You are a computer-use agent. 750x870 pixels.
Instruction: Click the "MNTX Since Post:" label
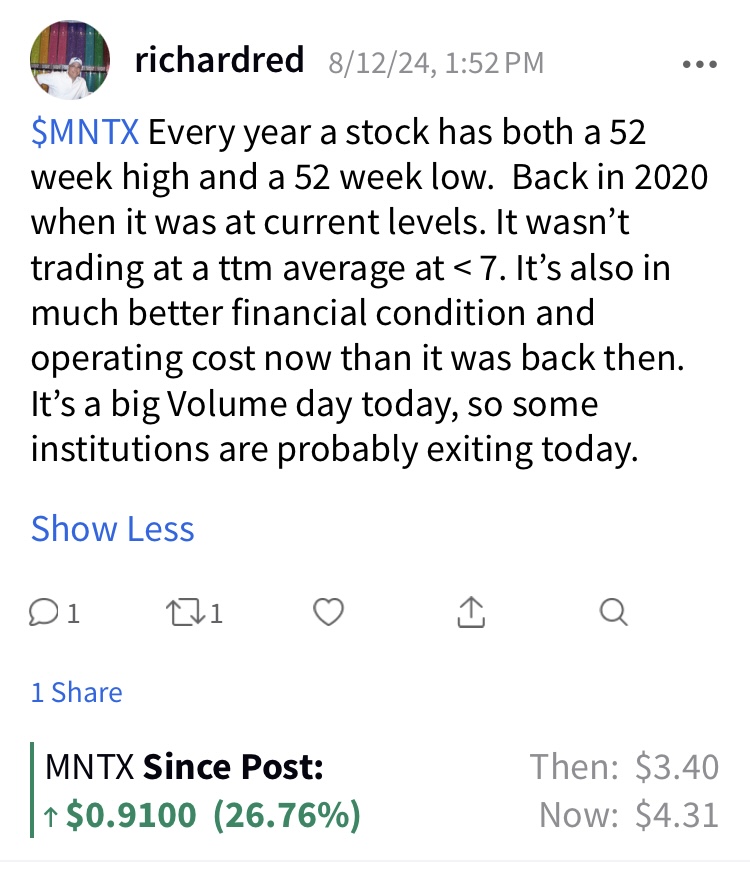(185, 768)
